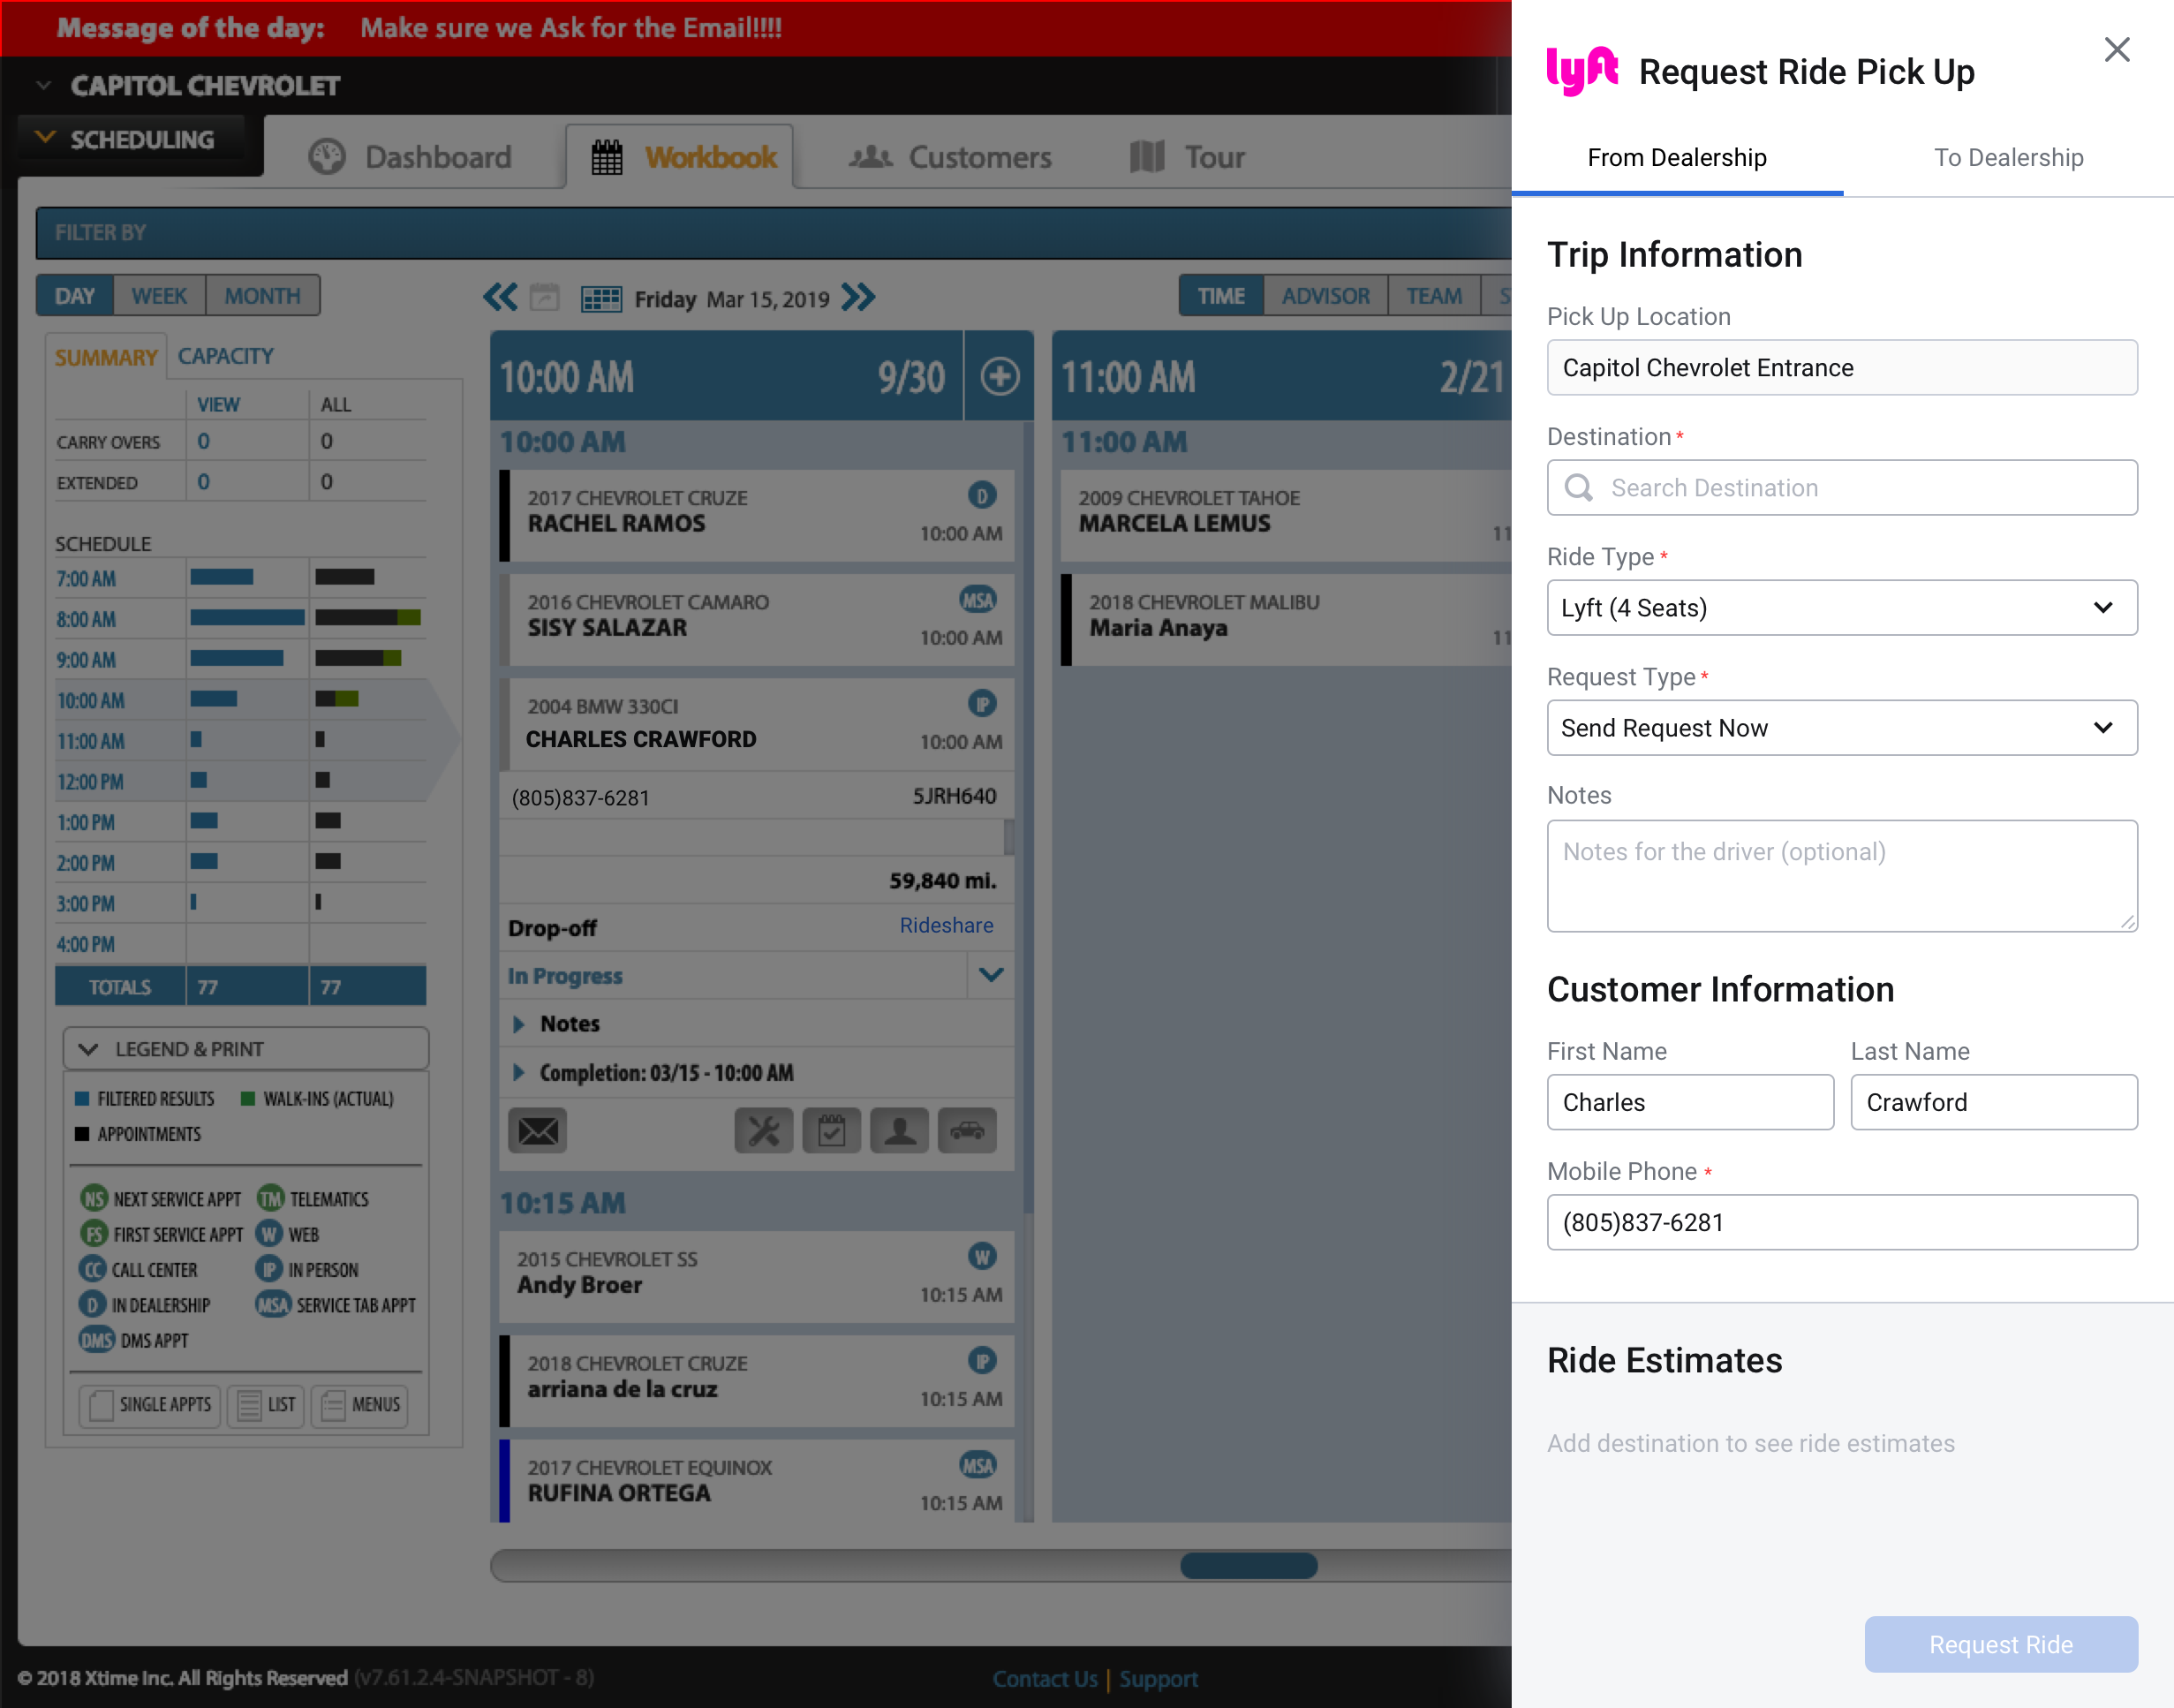
Task: Open the SUMMARY tab
Action: click(x=106, y=357)
